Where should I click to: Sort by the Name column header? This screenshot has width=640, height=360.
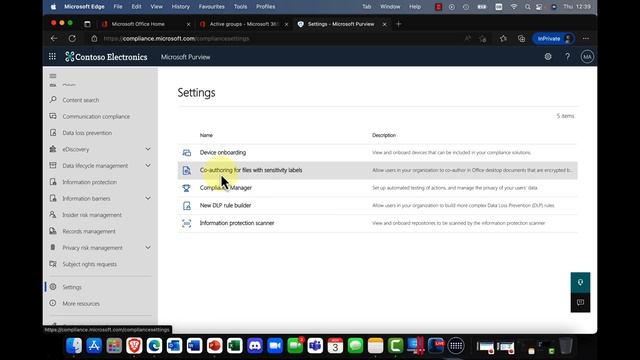pyautogui.click(x=206, y=135)
